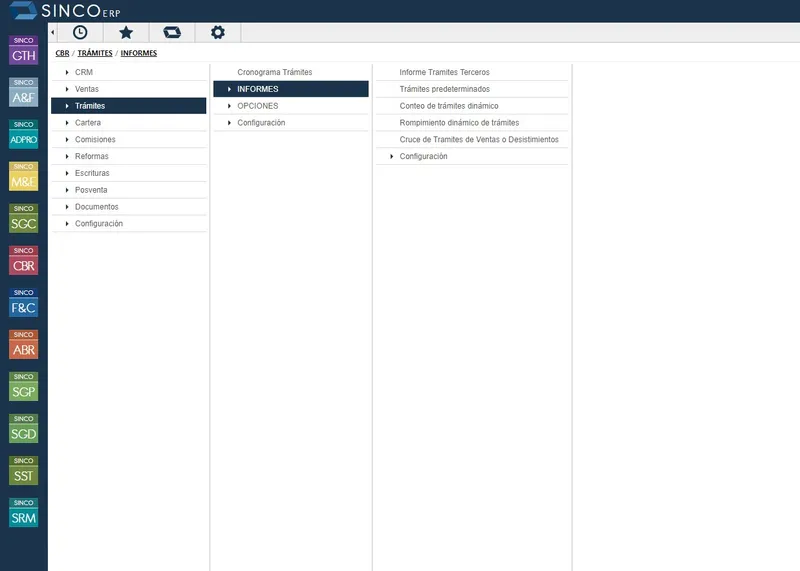Open the SINCO SGC module
This screenshot has width=800, height=571.
coord(23,218)
